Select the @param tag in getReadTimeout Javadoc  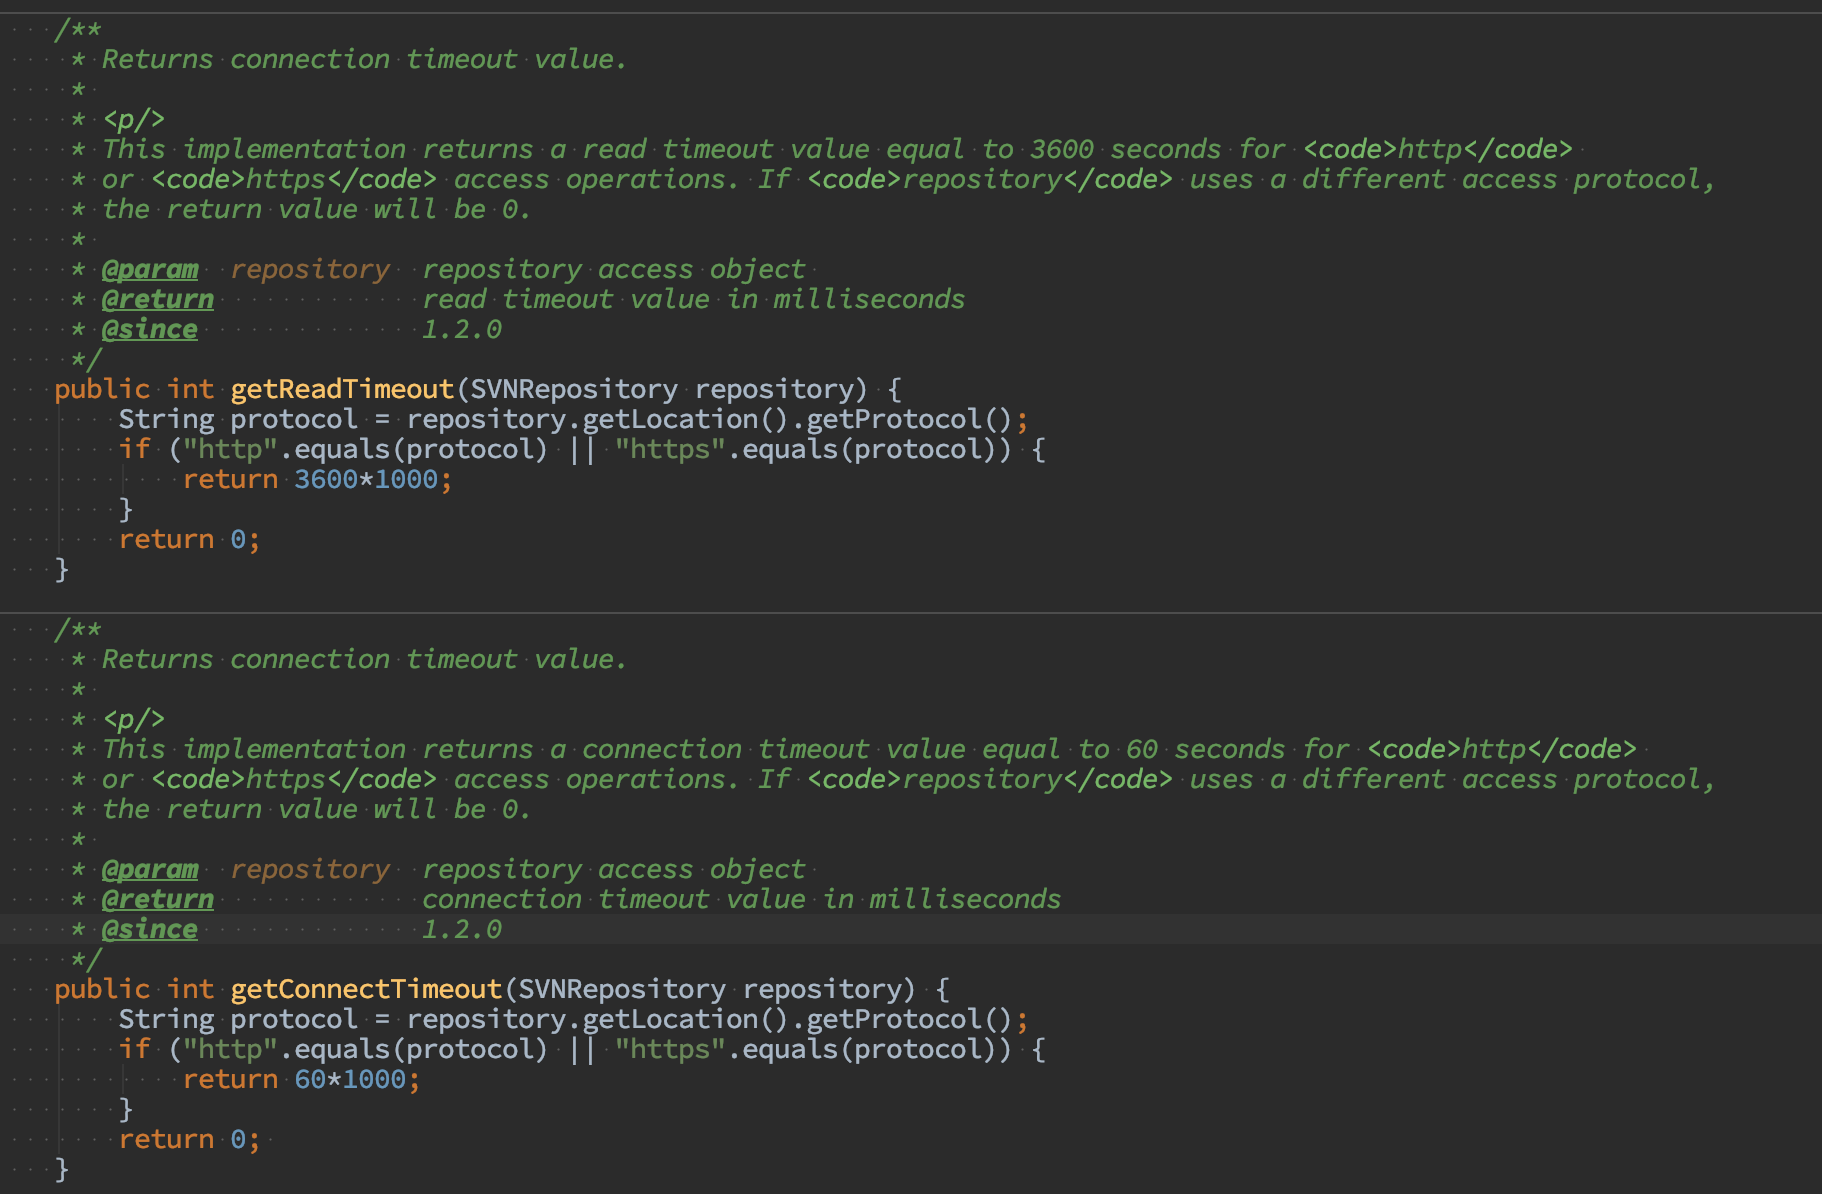pyautogui.click(x=150, y=268)
